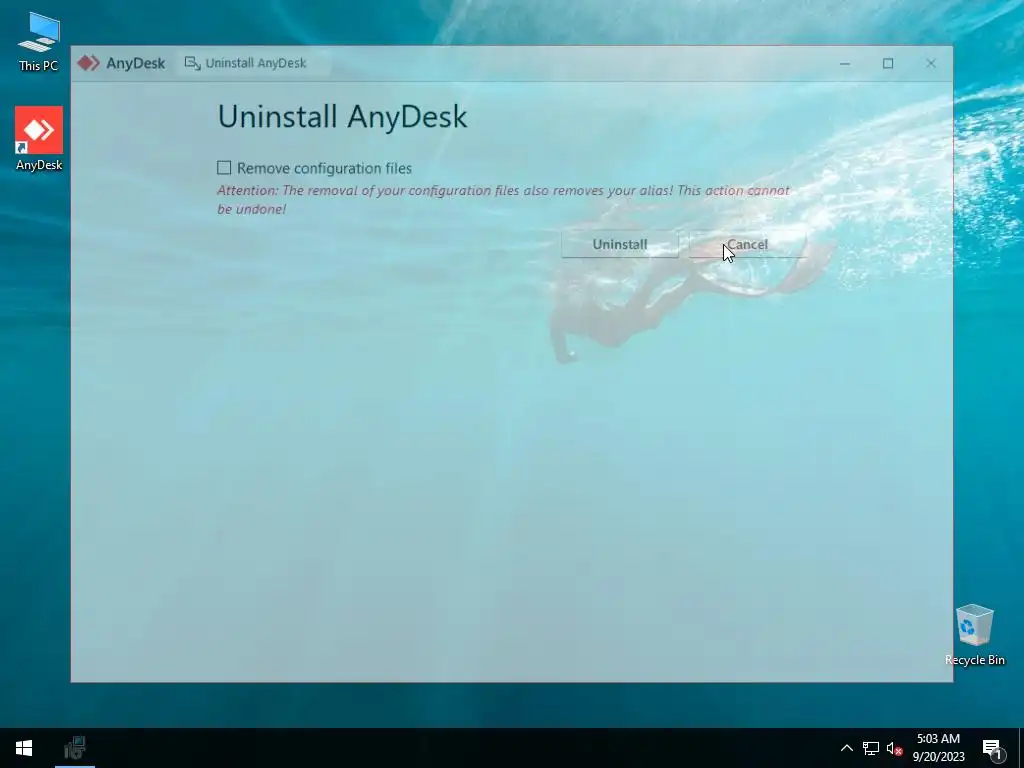
Task: Open the network status tray icon
Action: tap(871, 748)
